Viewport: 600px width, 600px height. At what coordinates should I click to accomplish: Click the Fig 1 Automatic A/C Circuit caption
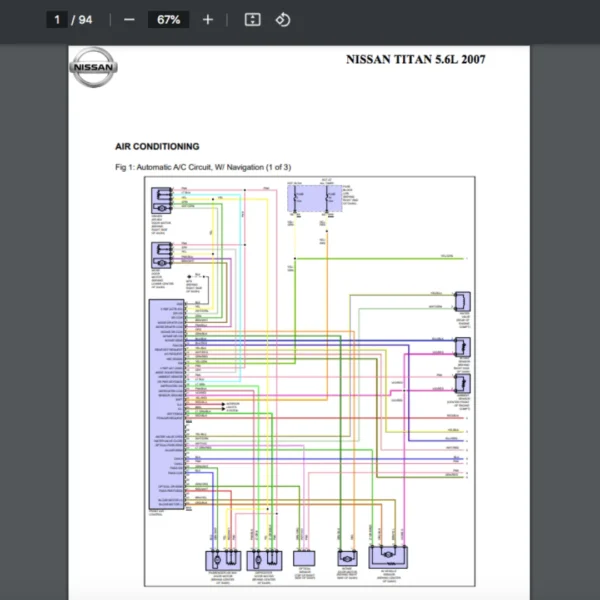pyautogui.click(x=203, y=167)
